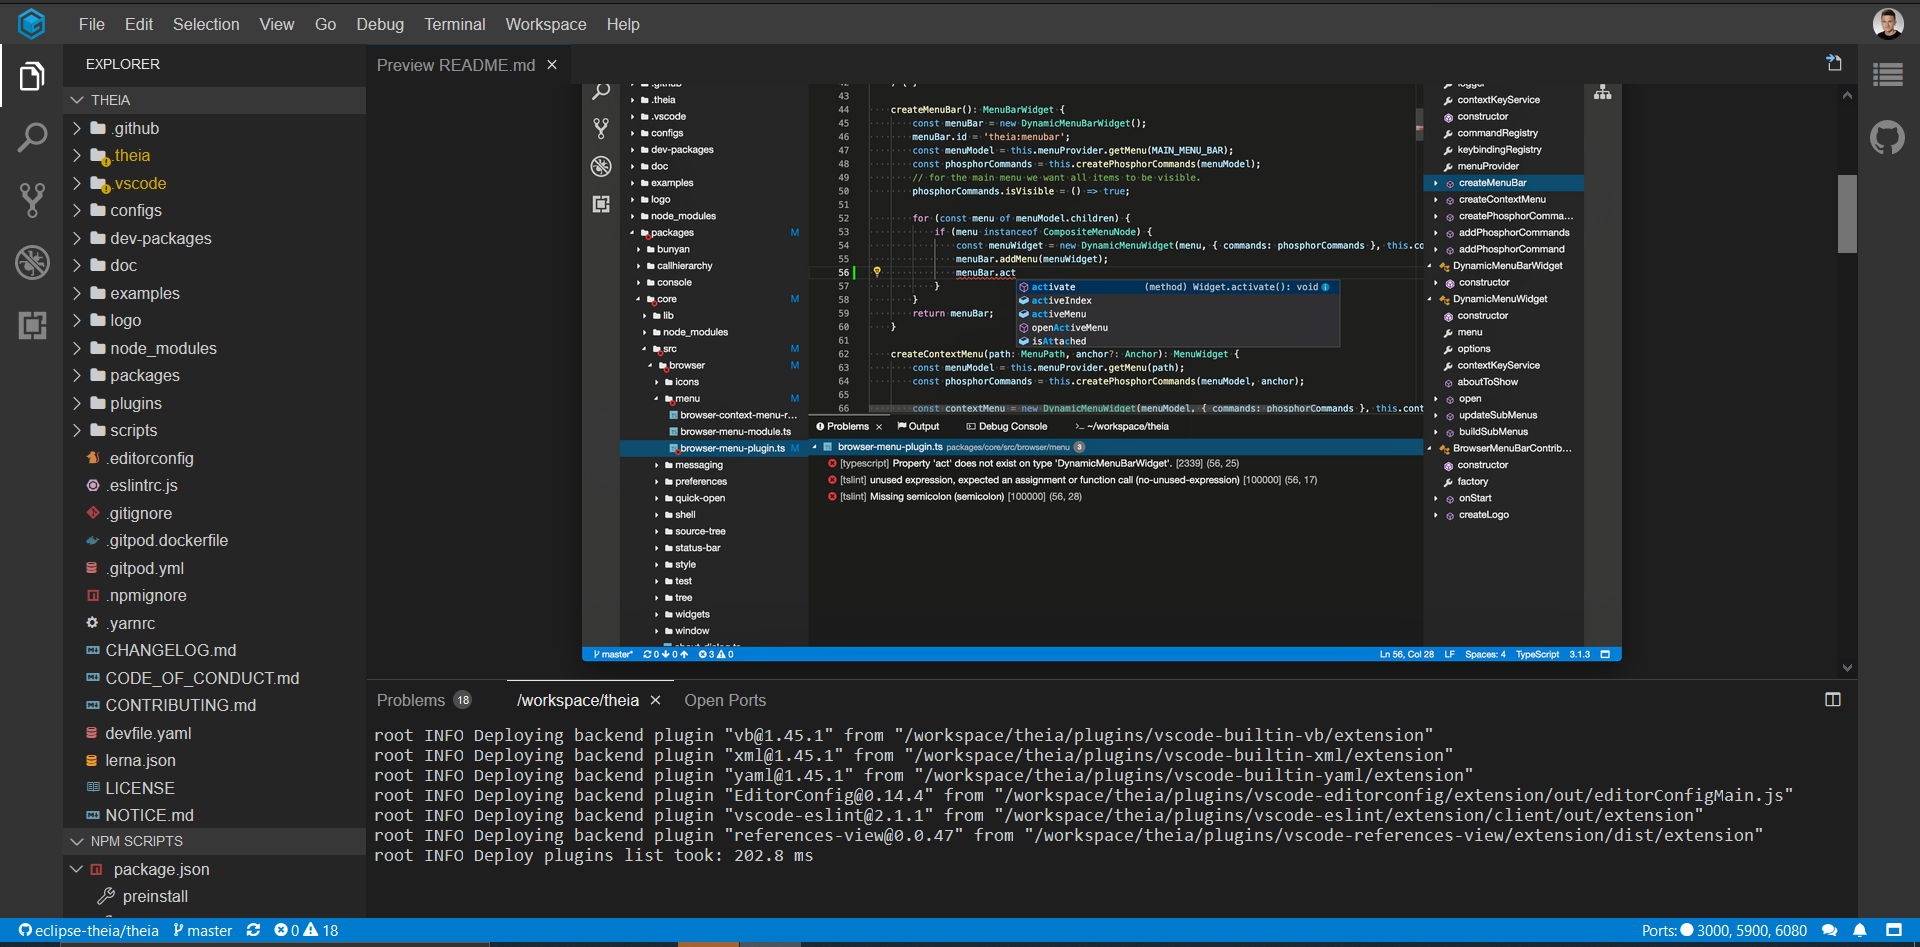The width and height of the screenshot is (1920, 947).
Task: Open the Source Control view icon
Action: [x=32, y=200]
